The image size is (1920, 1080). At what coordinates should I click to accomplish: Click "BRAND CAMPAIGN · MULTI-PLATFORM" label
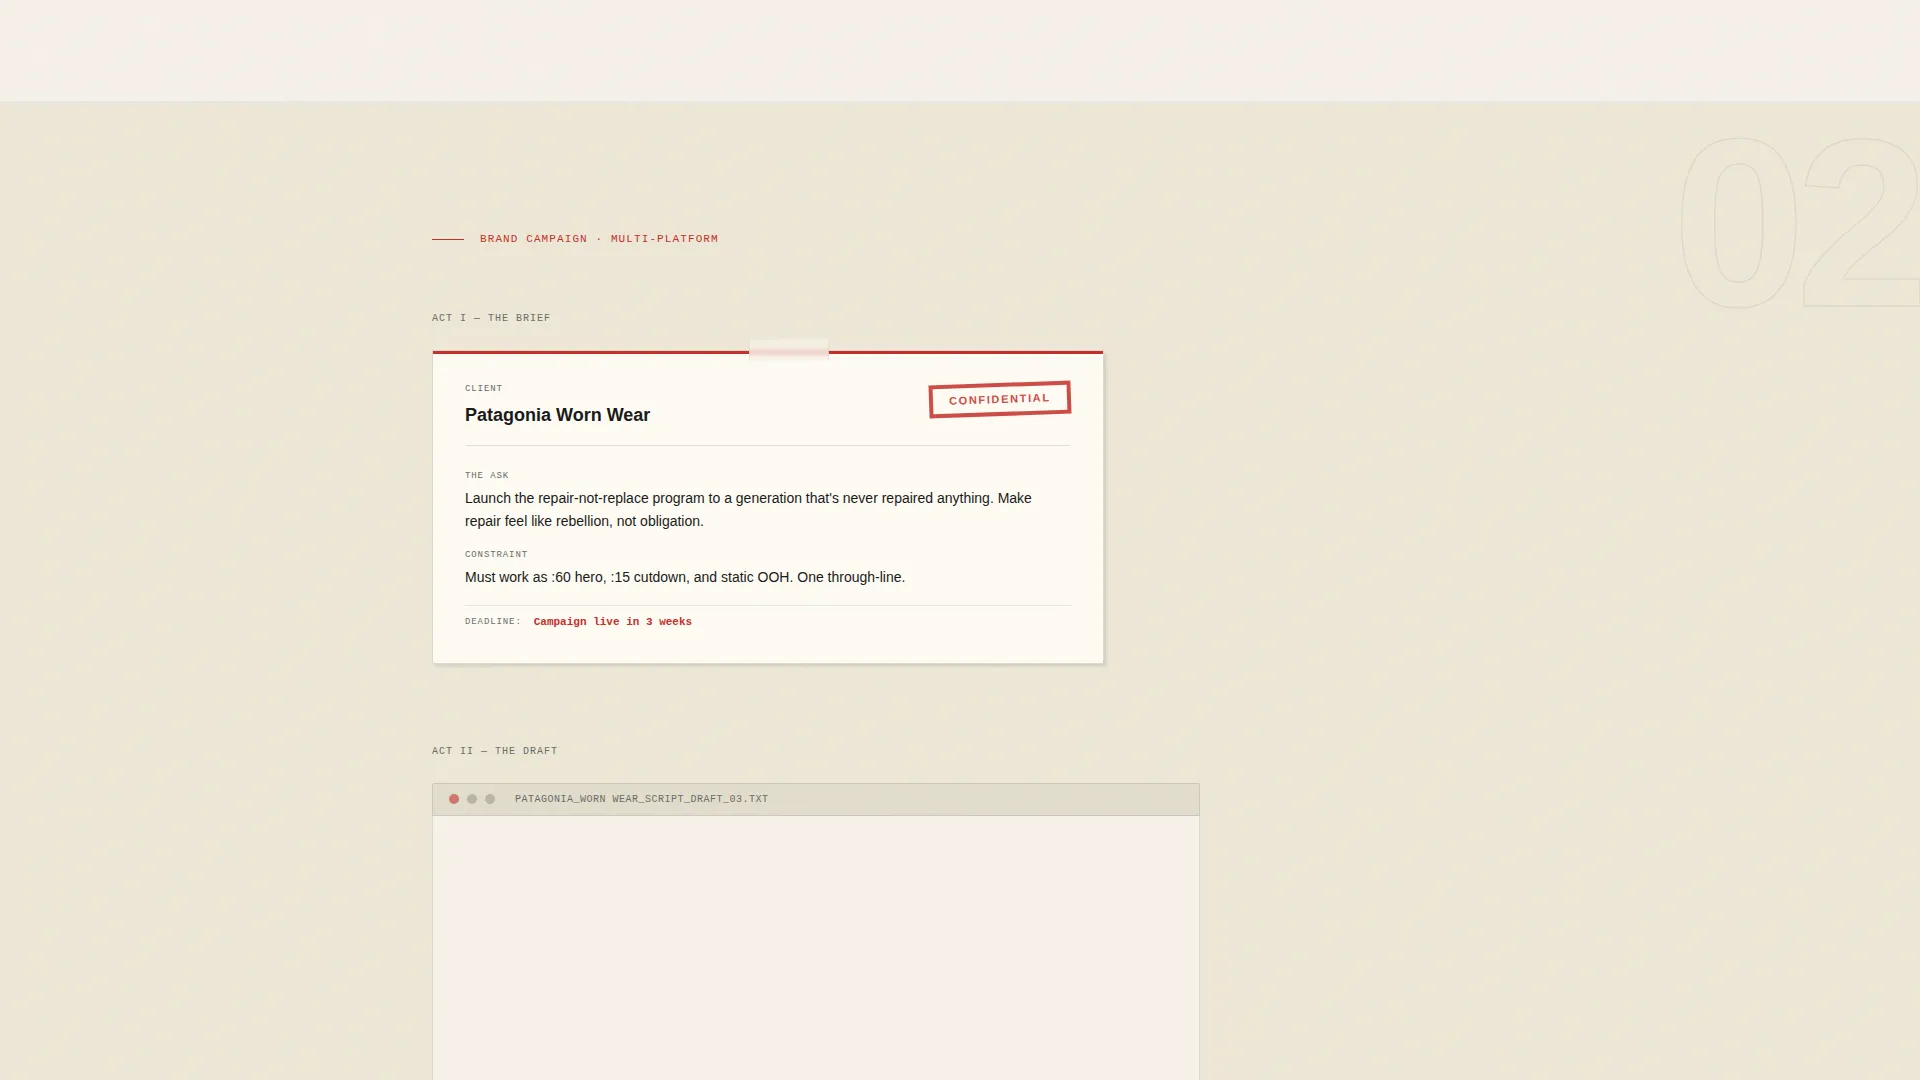click(x=599, y=239)
